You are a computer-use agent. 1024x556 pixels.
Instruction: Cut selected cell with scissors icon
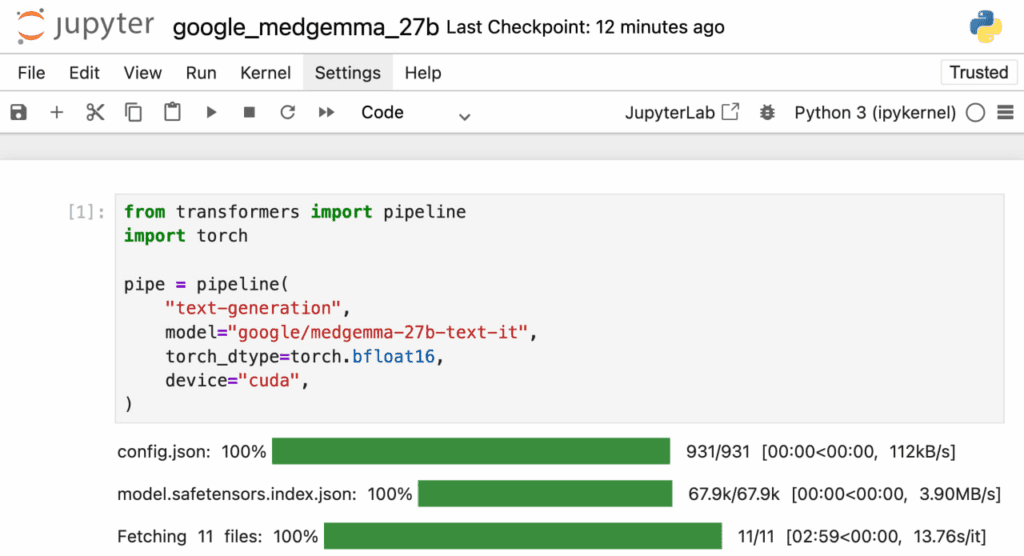95,113
